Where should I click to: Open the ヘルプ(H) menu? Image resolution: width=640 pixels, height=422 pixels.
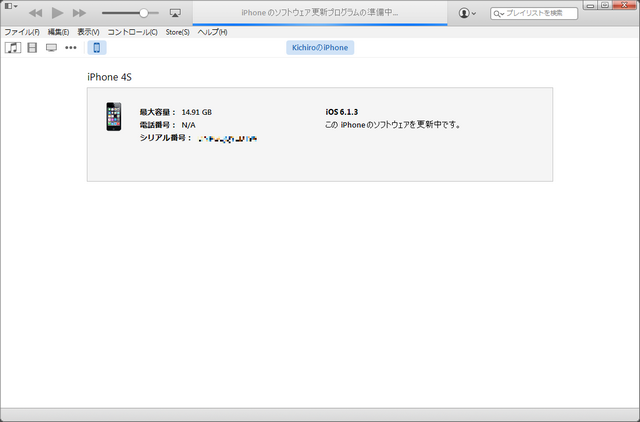point(212,32)
